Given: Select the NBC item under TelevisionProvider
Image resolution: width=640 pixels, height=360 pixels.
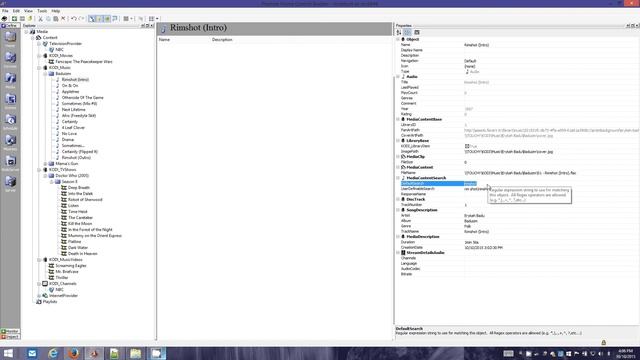Looking at the screenshot, I should 60,49.
